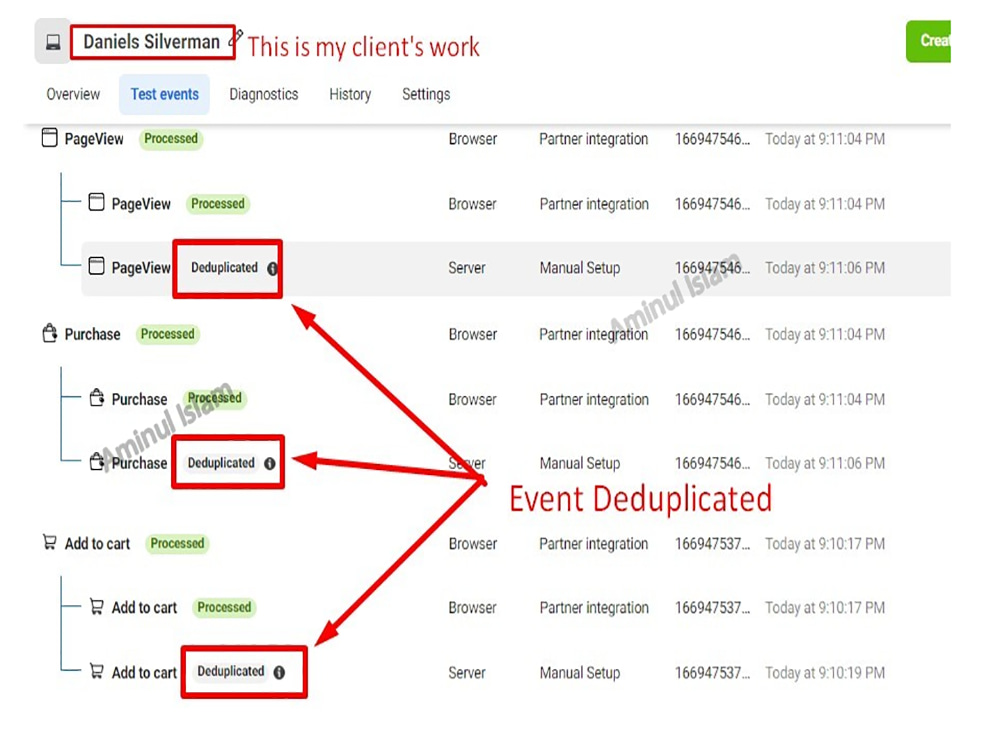This screenshot has width=1000, height=750.
Task: Click the Deduplicated PageView window icon
Action: tap(96, 266)
